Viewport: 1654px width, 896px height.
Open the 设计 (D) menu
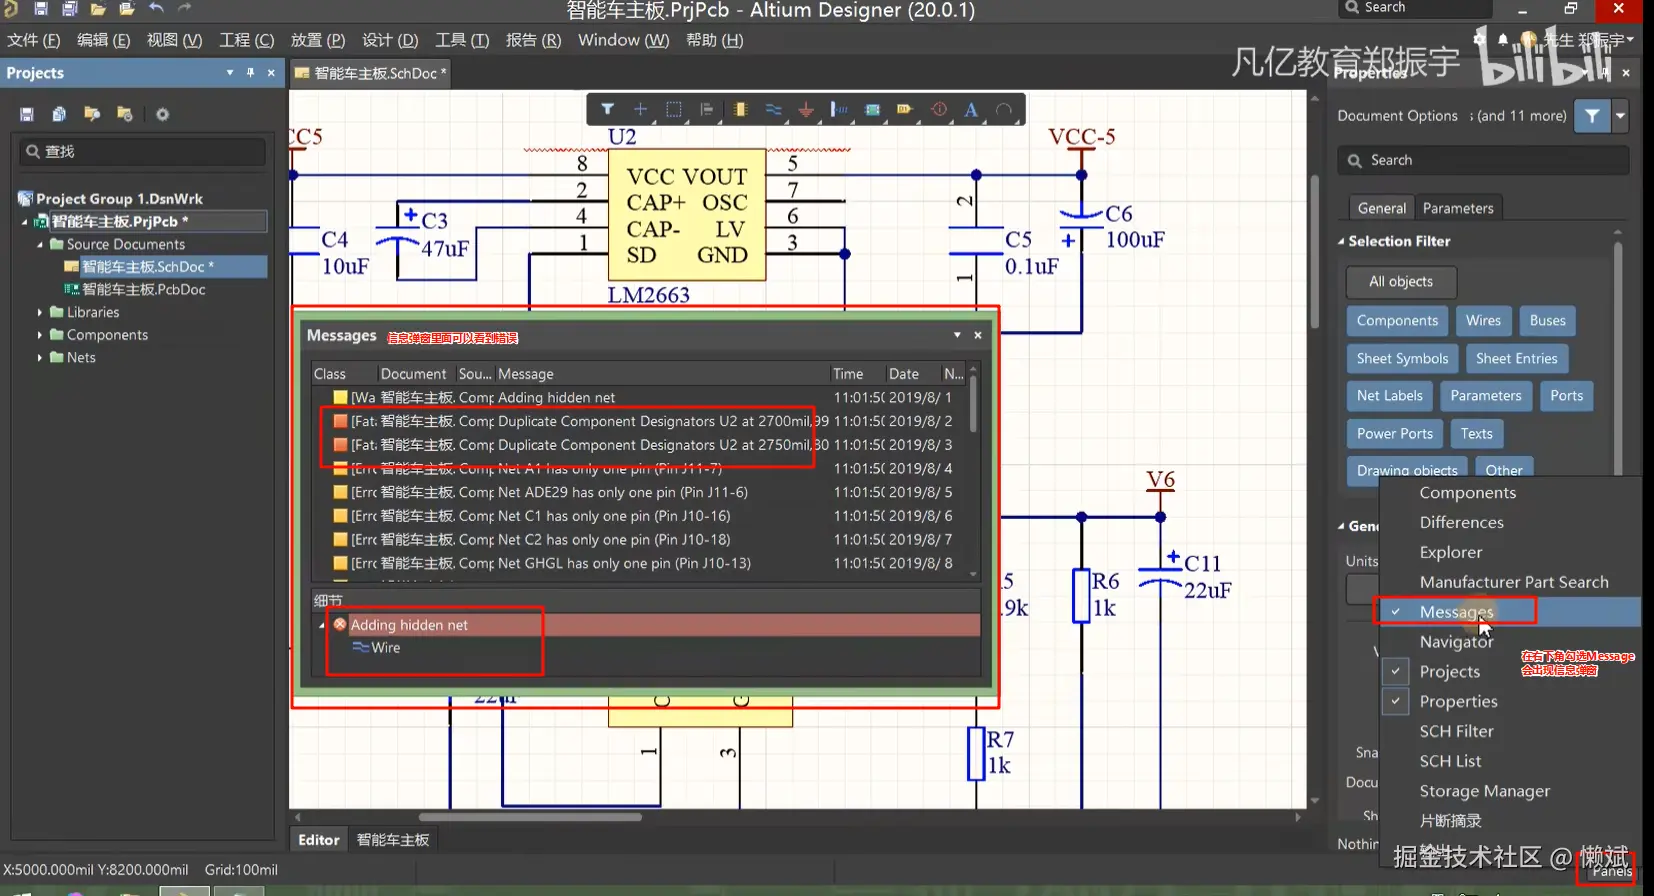coord(390,40)
